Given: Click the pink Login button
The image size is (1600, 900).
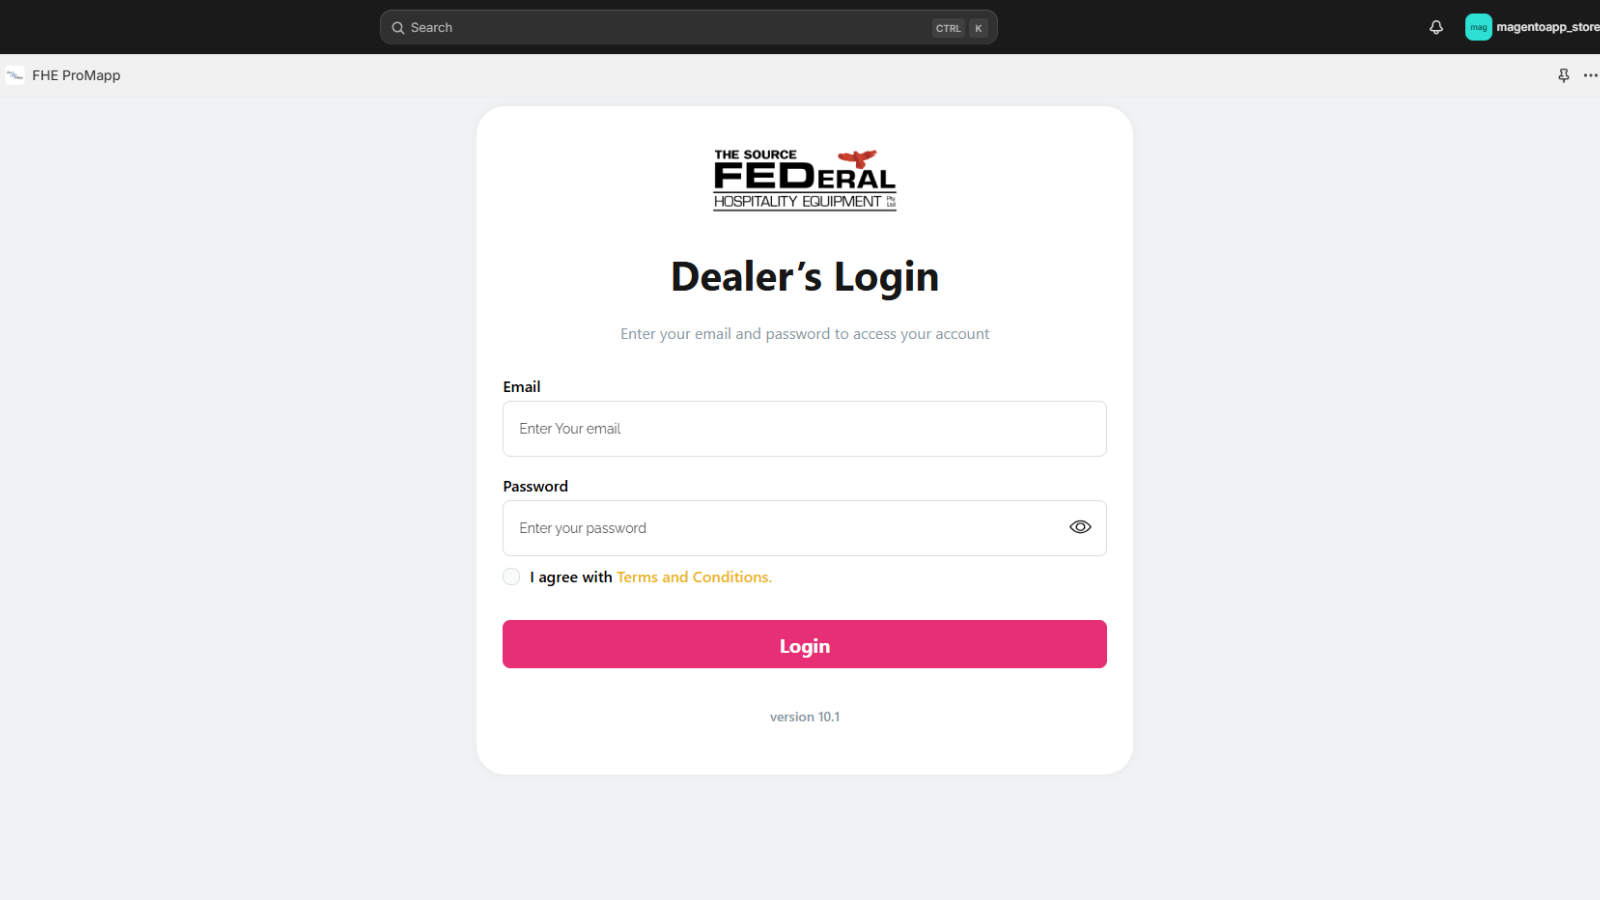Looking at the screenshot, I should click(805, 644).
